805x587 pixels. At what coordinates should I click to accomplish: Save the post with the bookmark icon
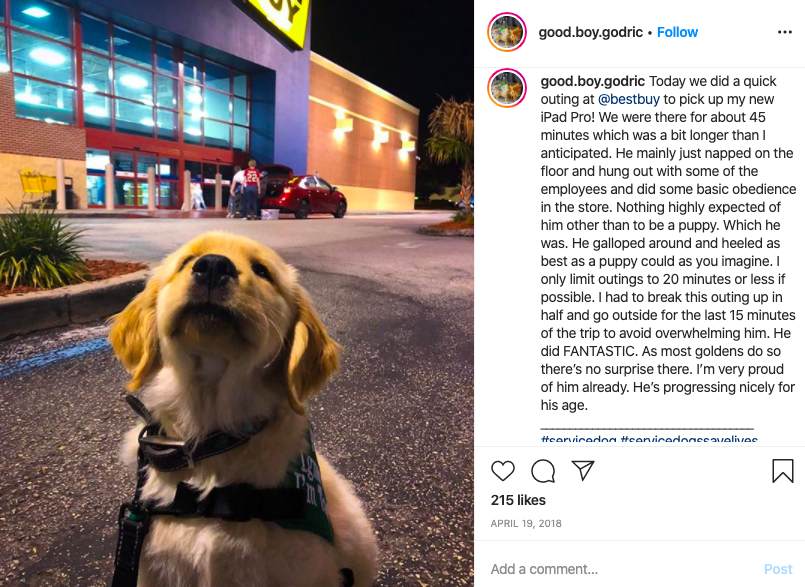782,470
